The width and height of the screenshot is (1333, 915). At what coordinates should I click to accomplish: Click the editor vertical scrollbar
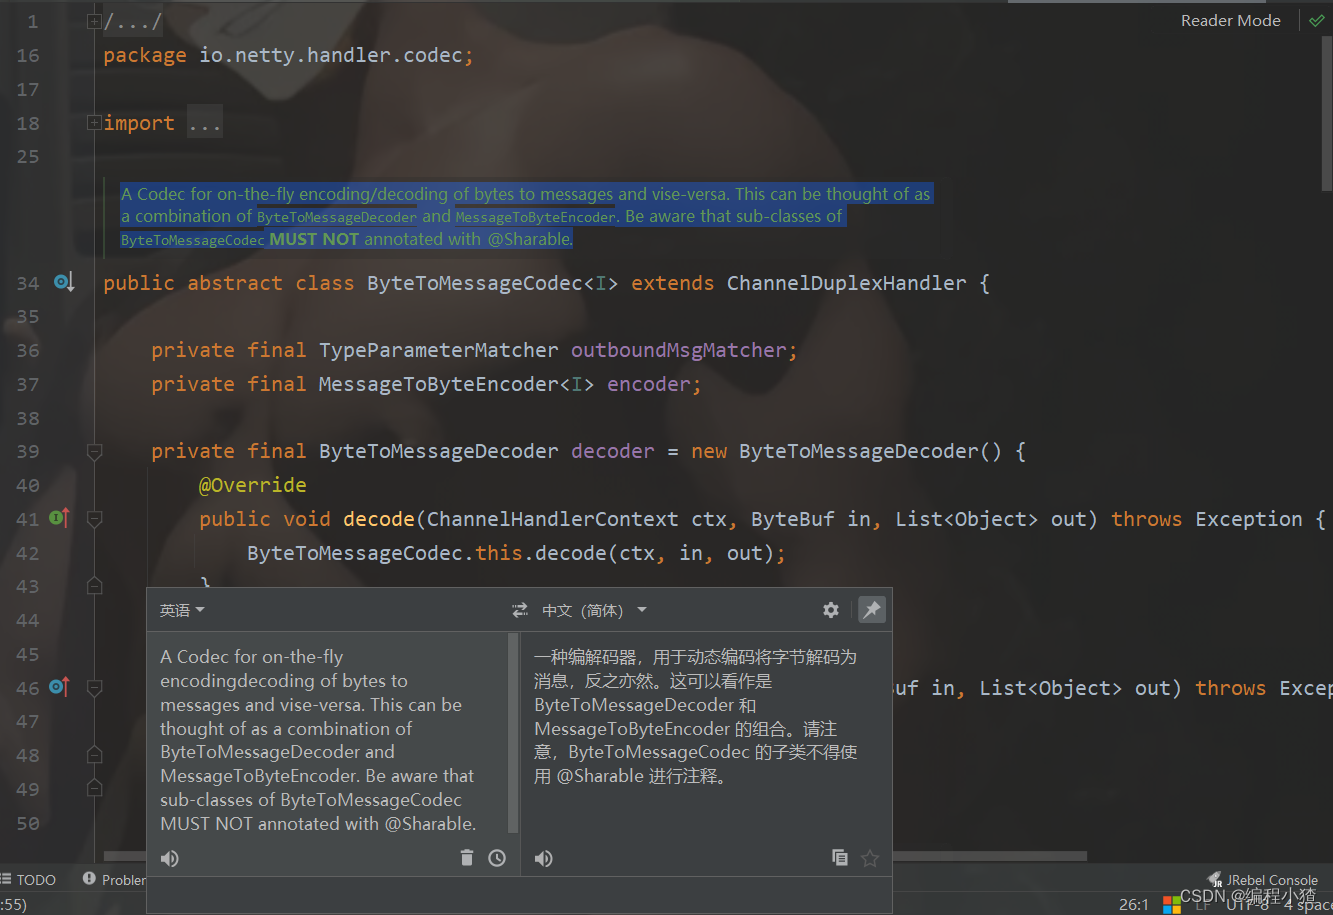(1327, 115)
